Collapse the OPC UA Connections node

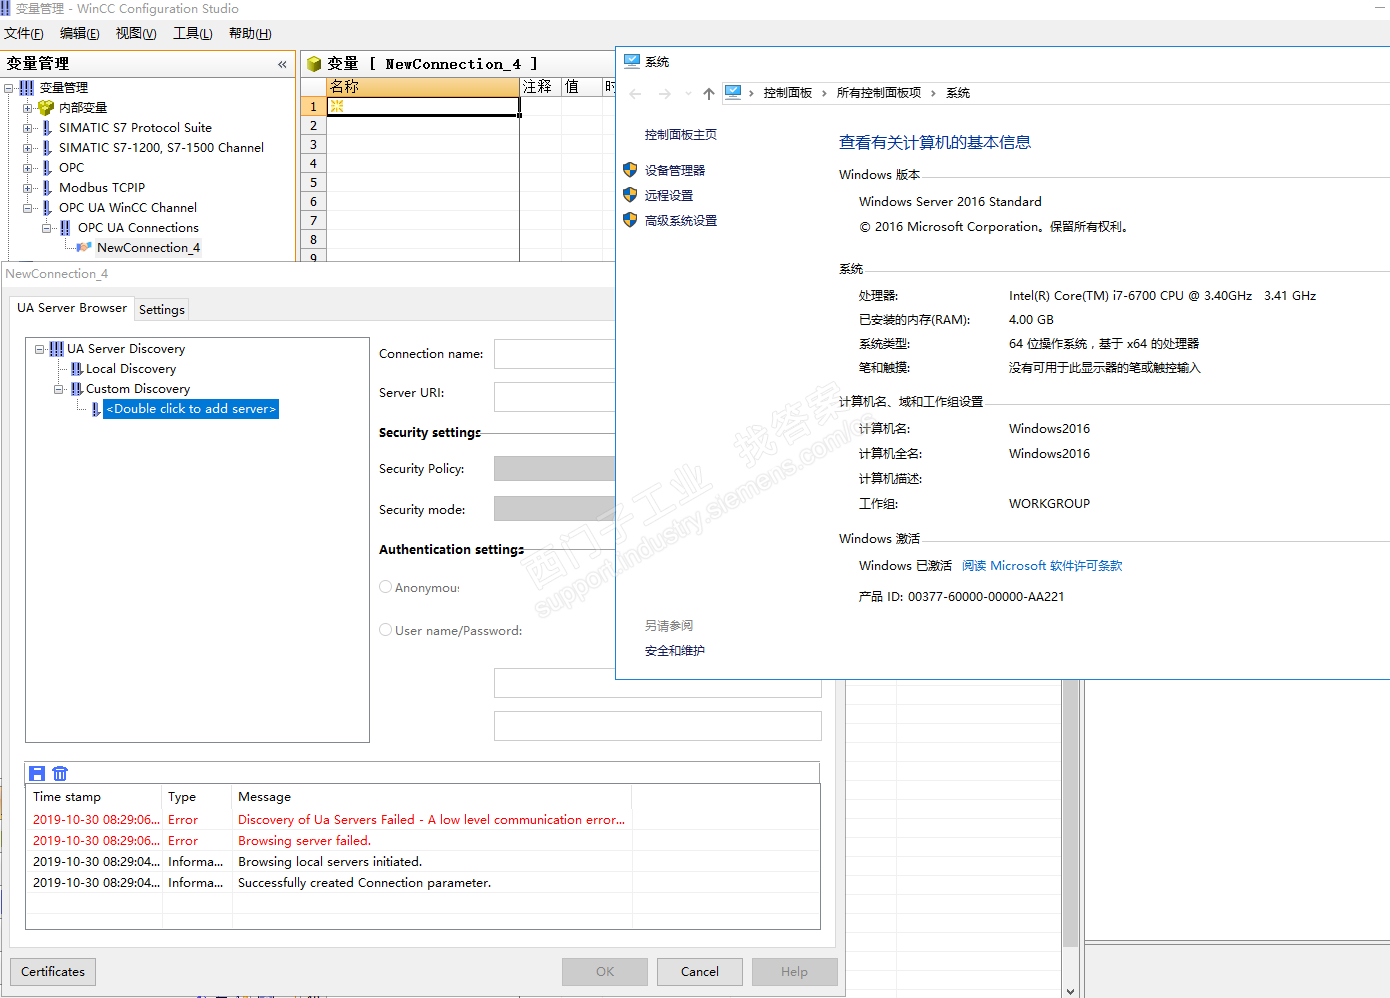point(47,228)
